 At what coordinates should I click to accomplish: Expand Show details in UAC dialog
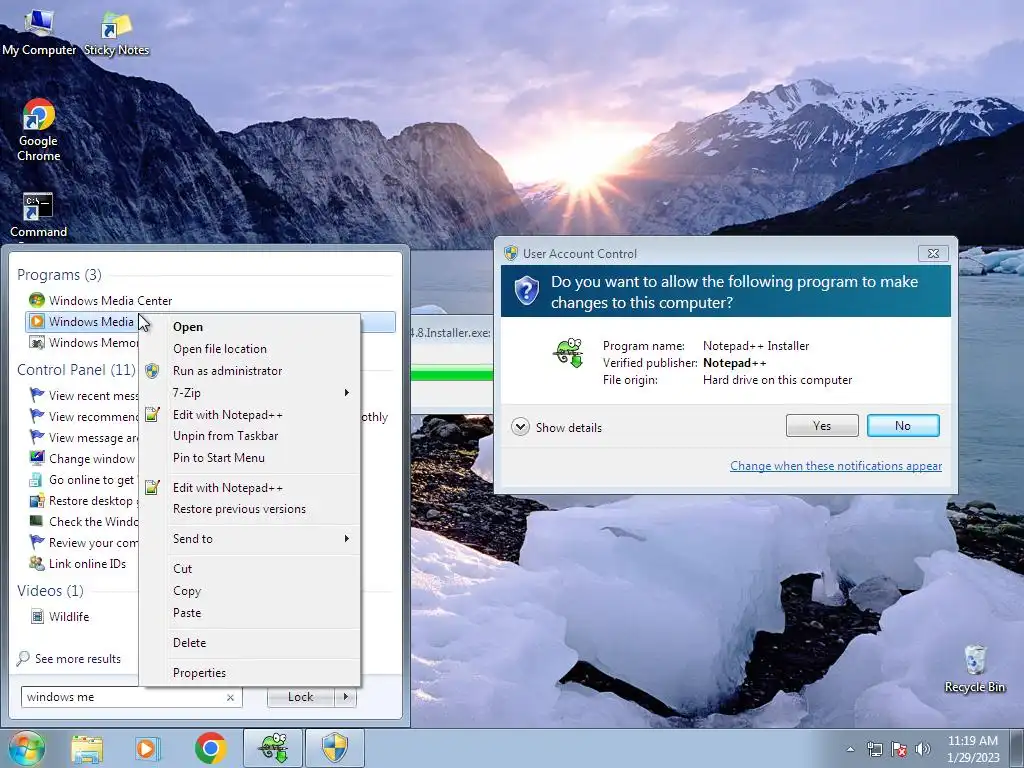pos(557,428)
